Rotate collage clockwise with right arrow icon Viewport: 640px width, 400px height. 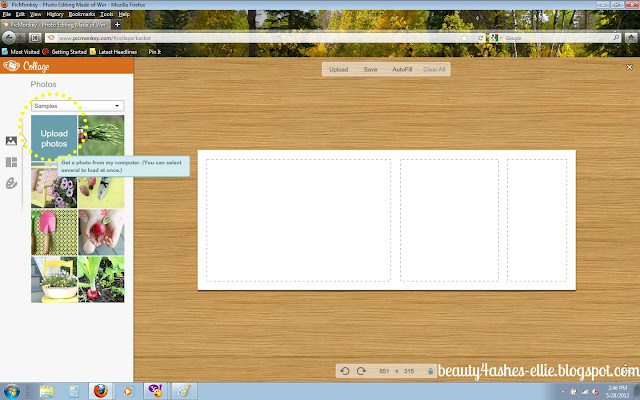[x=361, y=371]
